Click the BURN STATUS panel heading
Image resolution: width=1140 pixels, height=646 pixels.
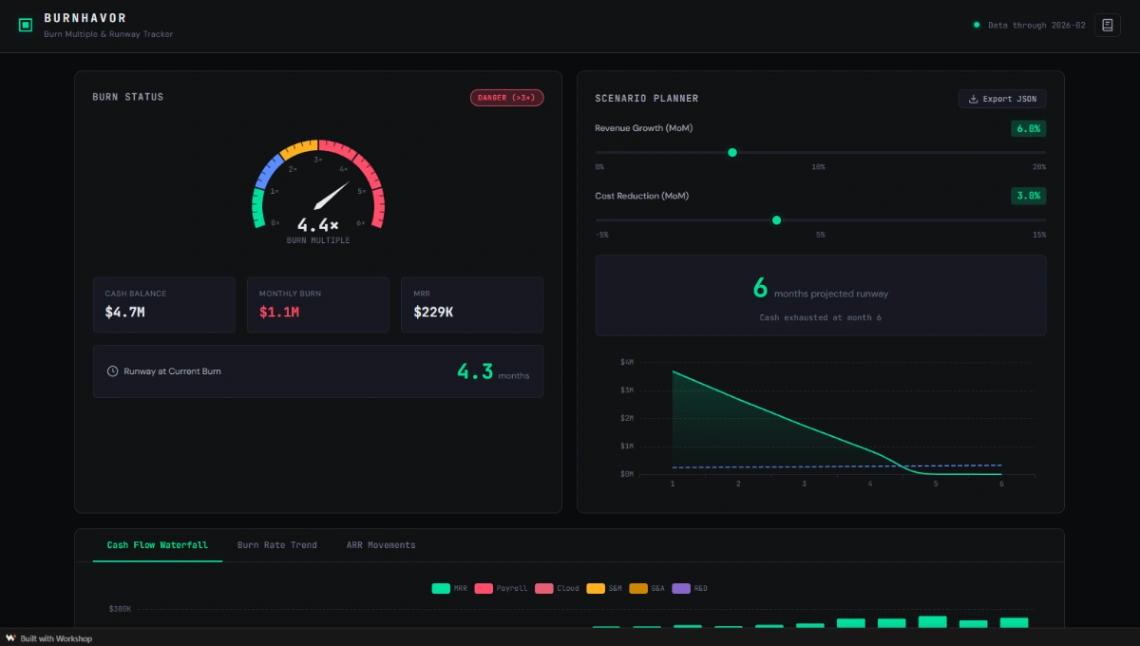(128, 97)
